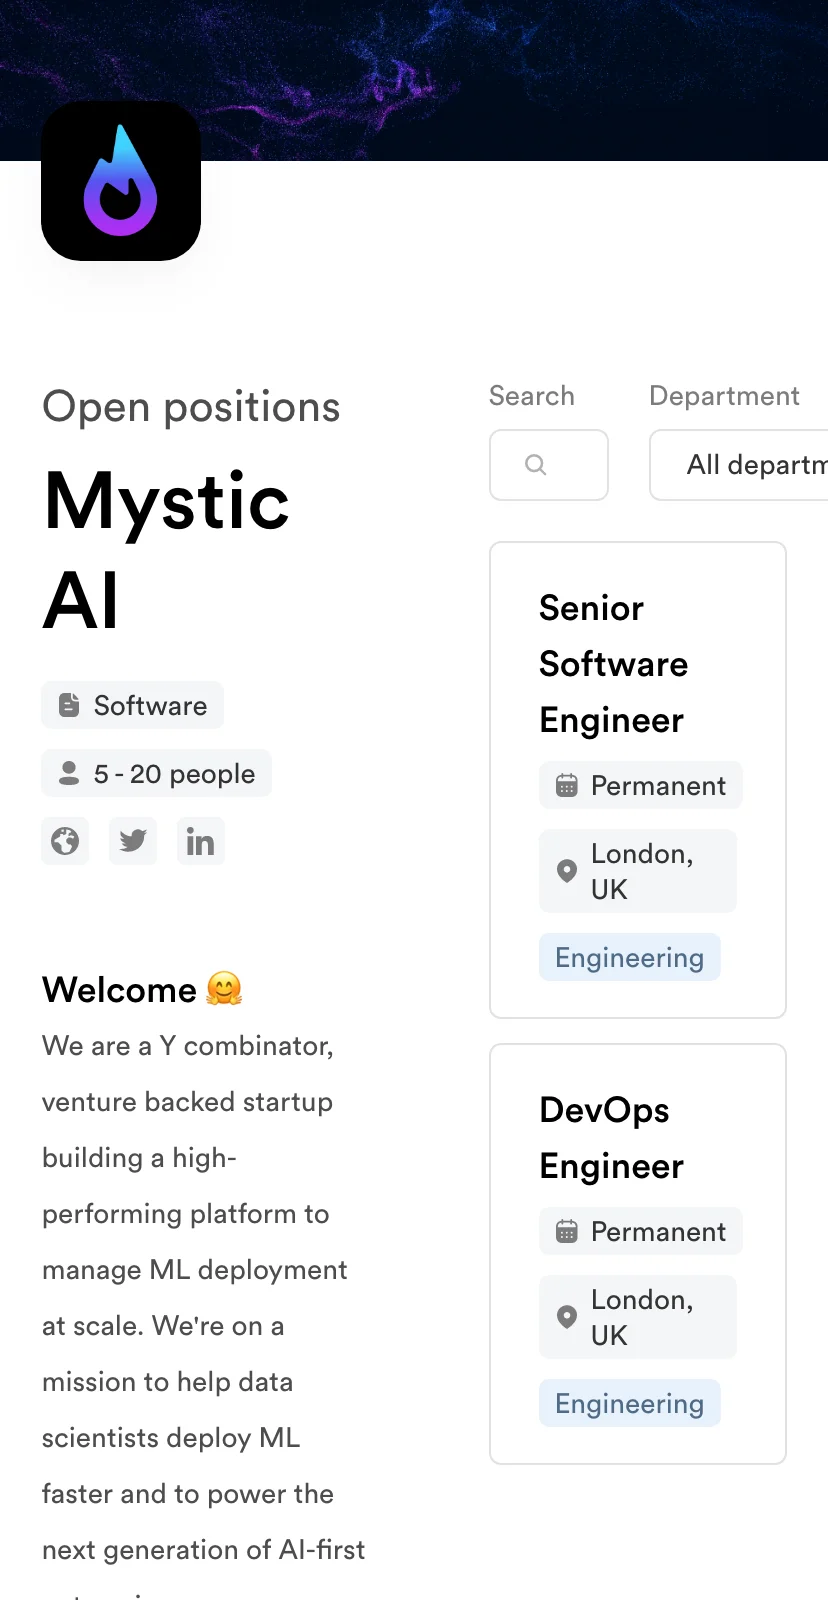Click the person icon in people tag
828x1600 pixels.
point(69,773)
